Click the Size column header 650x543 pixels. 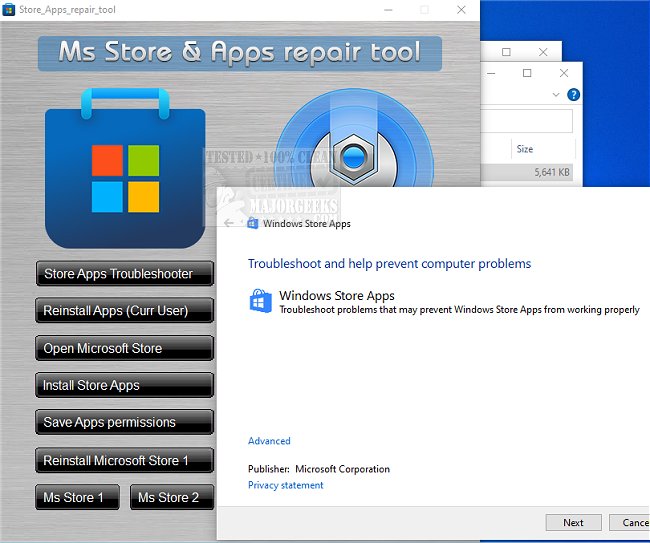[543, 149]
